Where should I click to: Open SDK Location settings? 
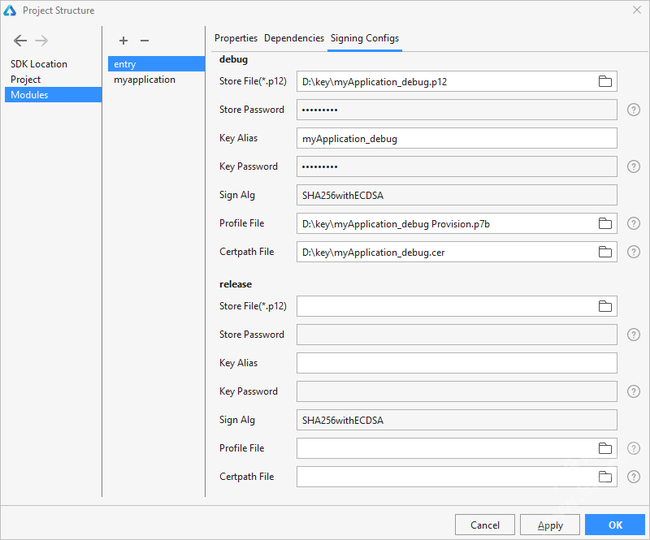(39, 64)
